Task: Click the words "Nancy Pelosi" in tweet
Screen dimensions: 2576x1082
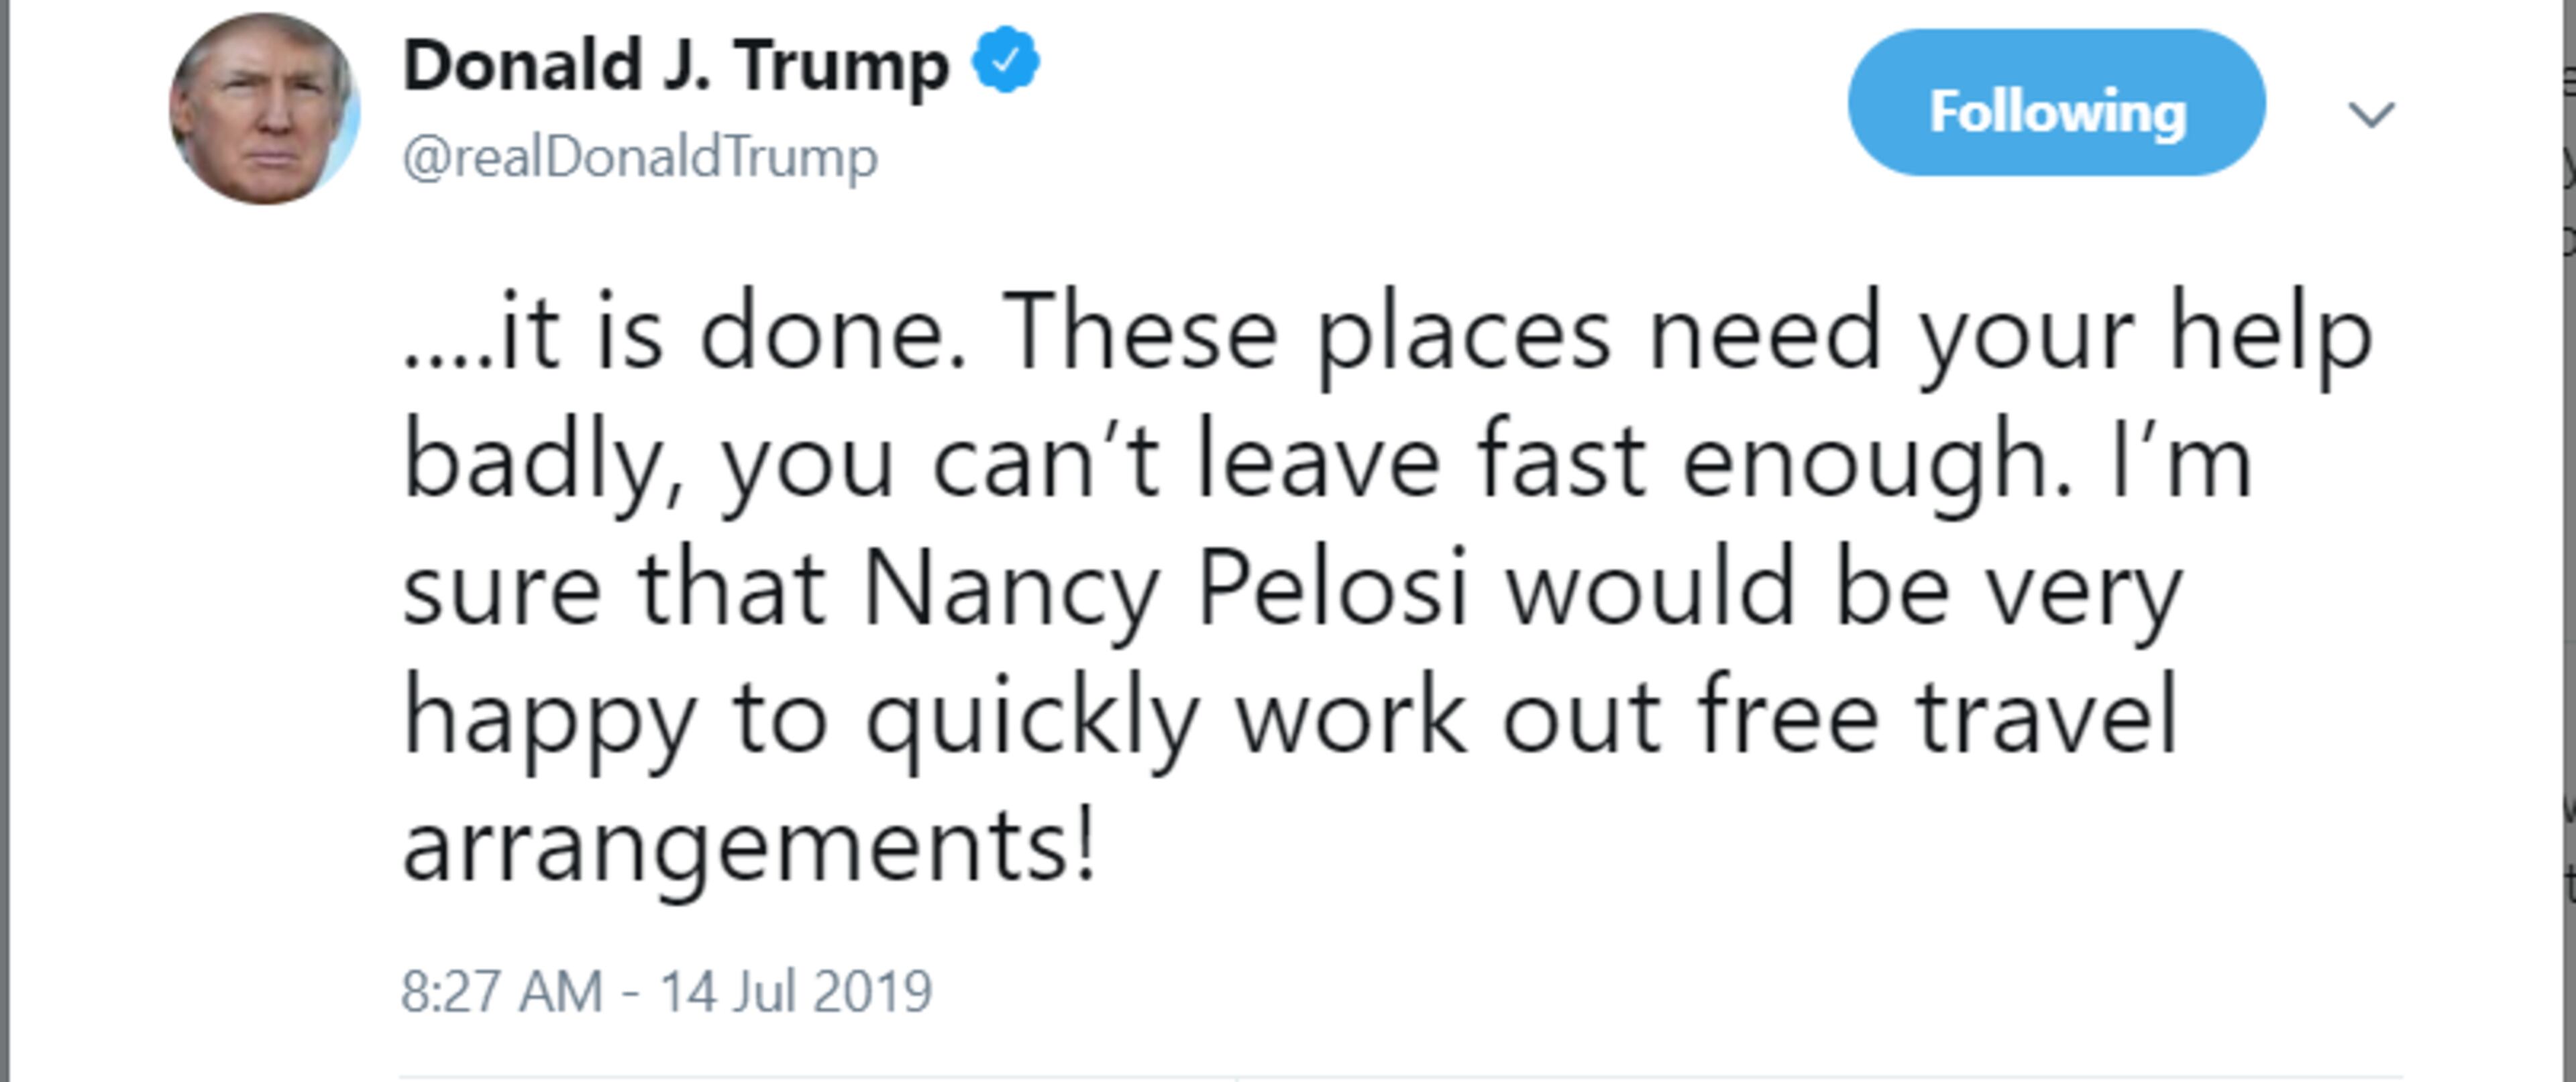Action: [x=1164, y=589]
